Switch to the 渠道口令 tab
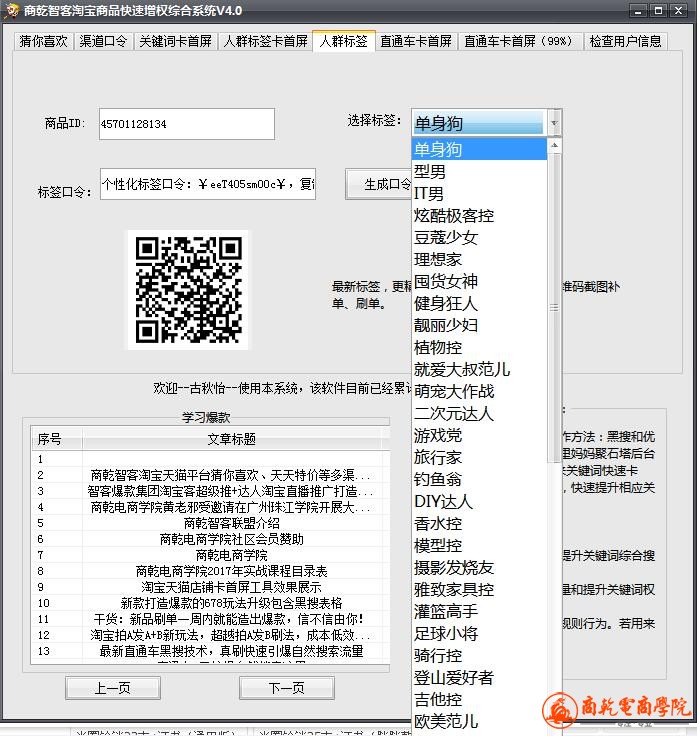697x736 pixels. point(103,41)
